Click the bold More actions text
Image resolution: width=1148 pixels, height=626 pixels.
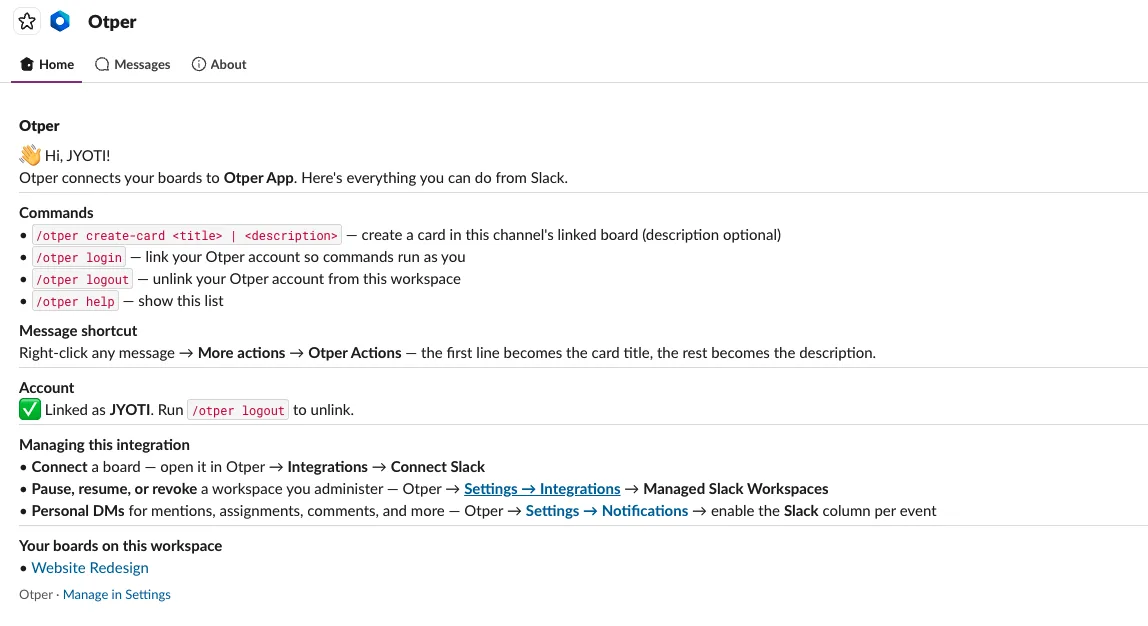tap(242, 353)
